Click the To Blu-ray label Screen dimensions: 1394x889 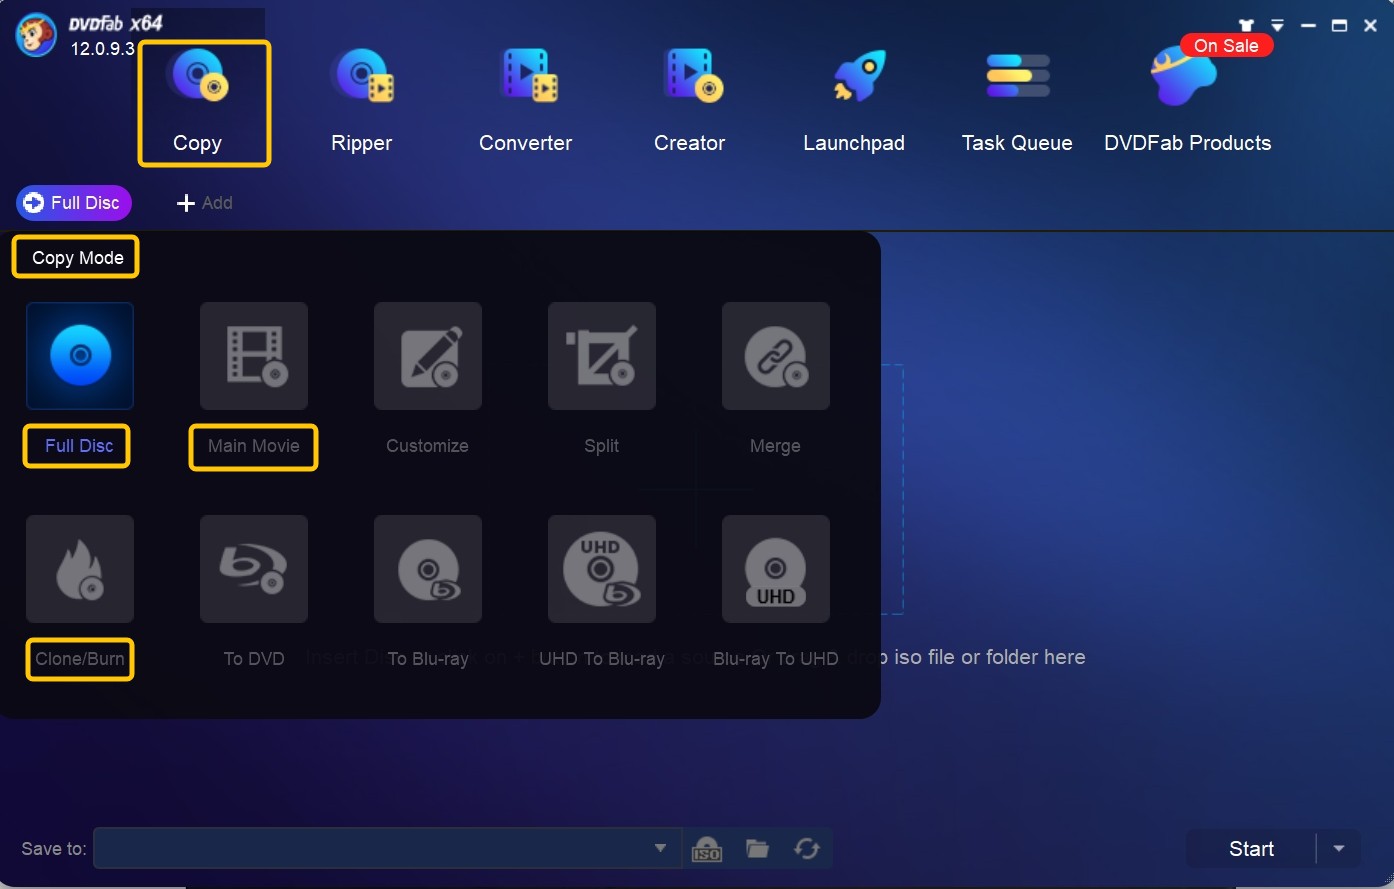tap(428, 659)
